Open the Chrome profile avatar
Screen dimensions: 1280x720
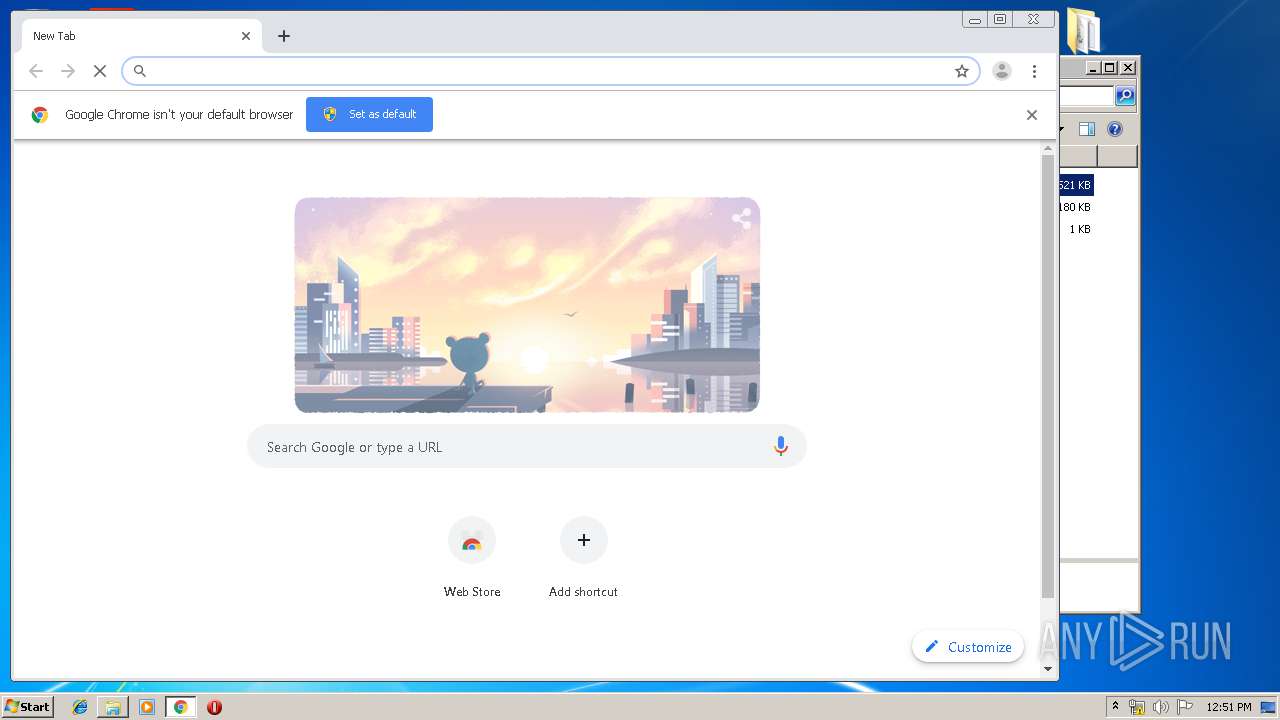tap(1001, 71)
